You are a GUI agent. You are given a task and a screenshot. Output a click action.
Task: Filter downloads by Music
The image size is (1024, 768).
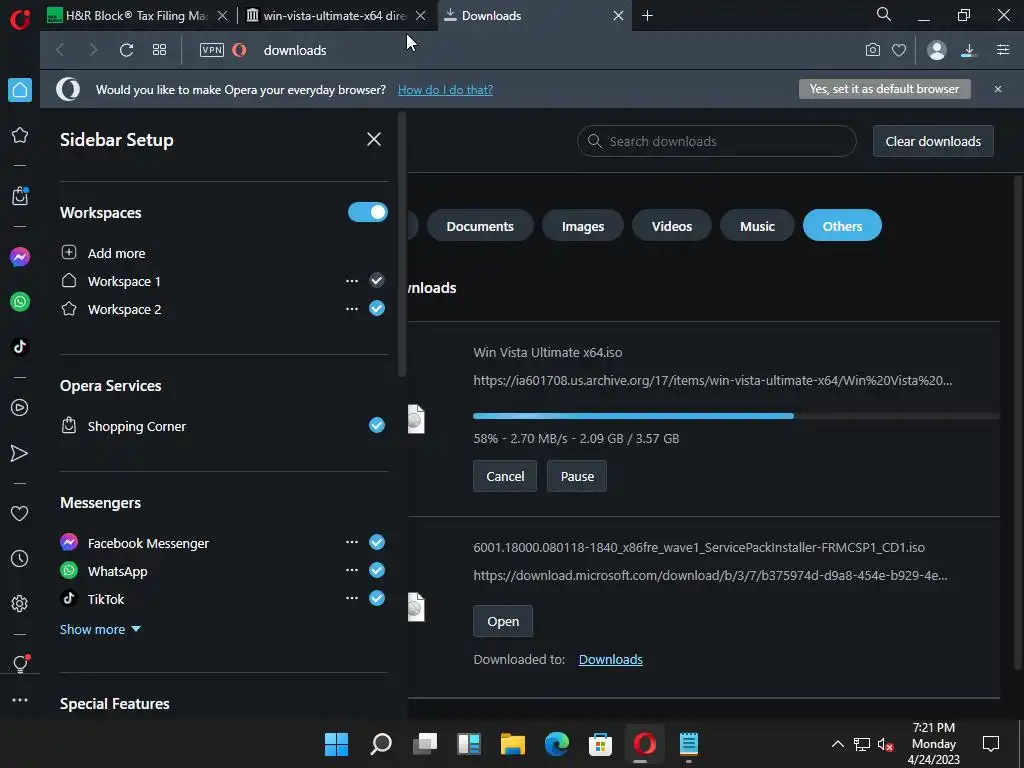point(757,226)
